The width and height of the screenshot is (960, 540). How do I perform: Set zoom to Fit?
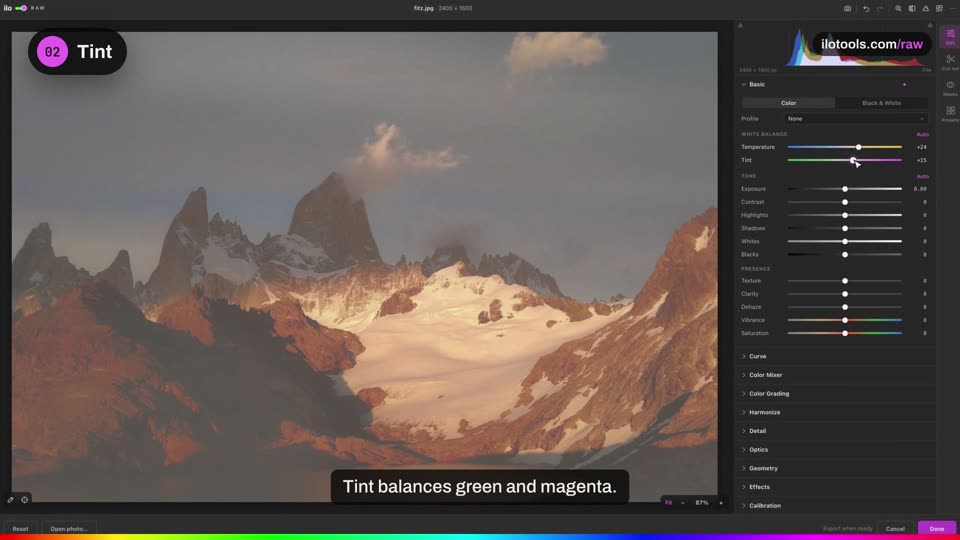tap(669, 503)
